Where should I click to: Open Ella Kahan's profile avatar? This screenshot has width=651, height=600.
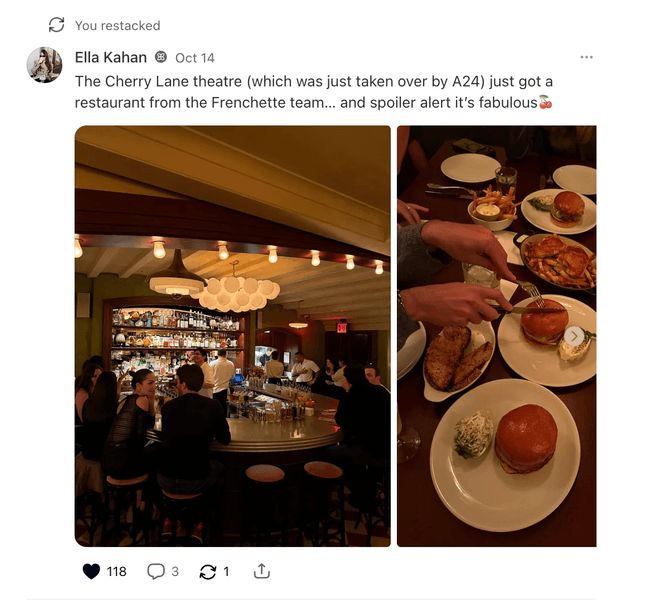[44, 64]
